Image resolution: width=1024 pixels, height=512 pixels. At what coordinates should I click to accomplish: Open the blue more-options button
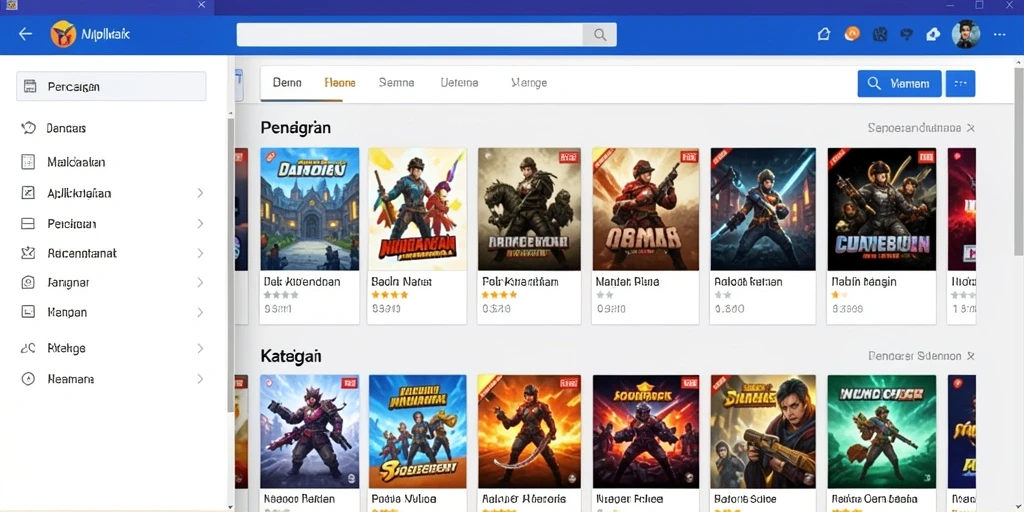960,84
